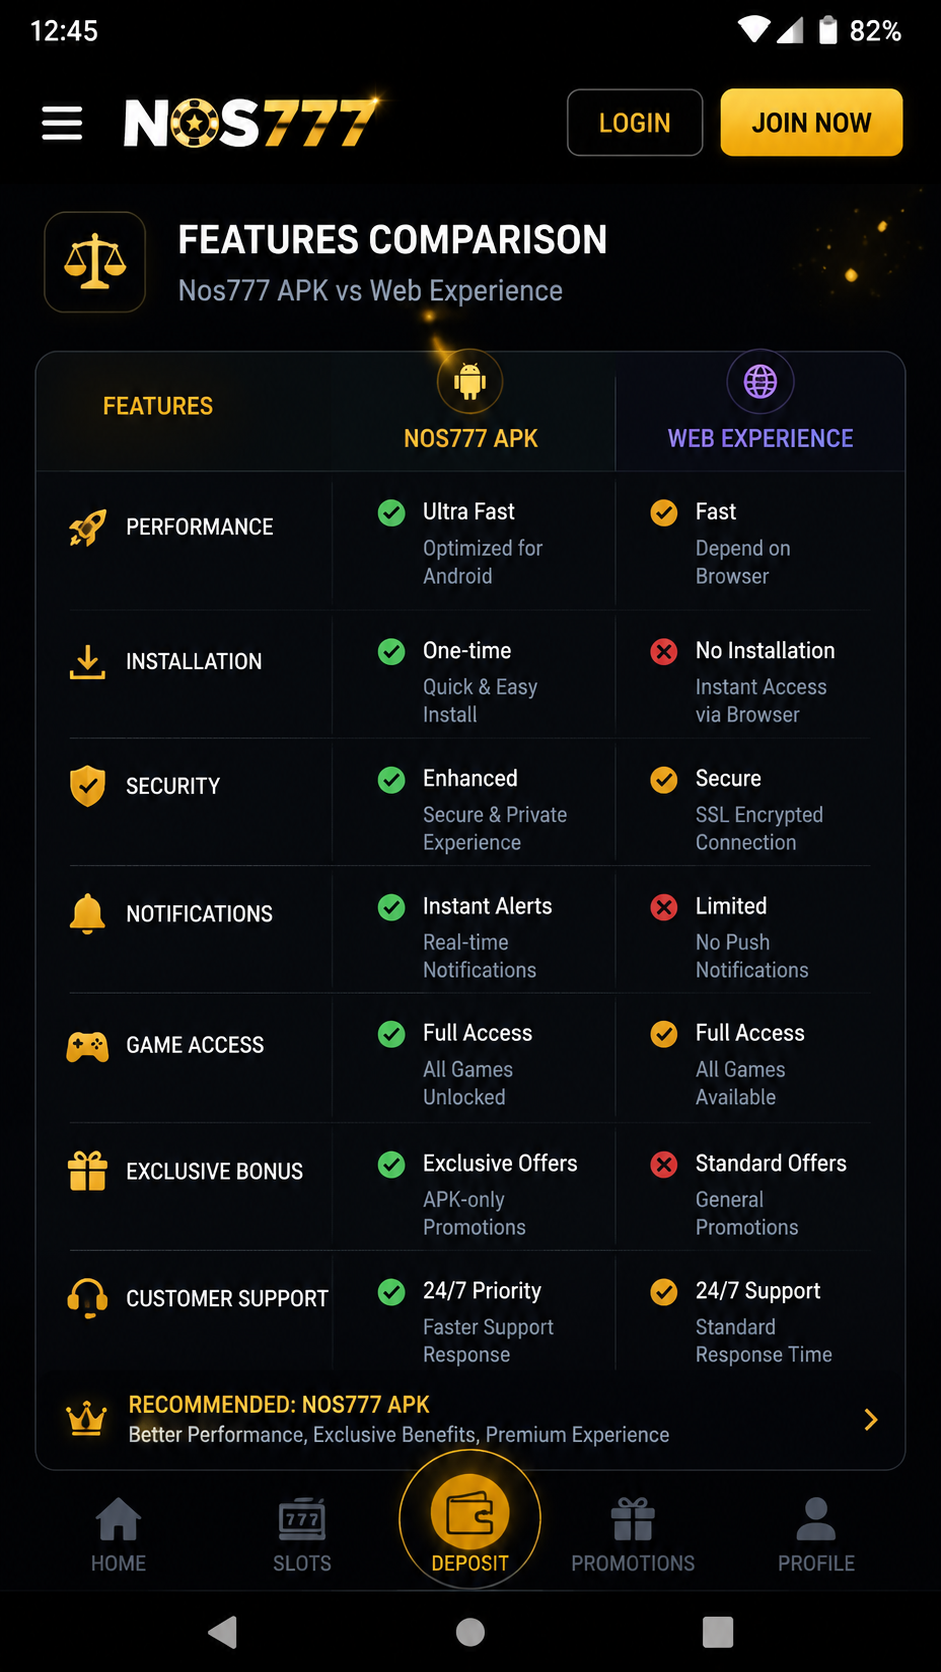This screenshot has height=1672, width=941.
Task: Tap the Android robot APK icon
Action: click(470, 381)
